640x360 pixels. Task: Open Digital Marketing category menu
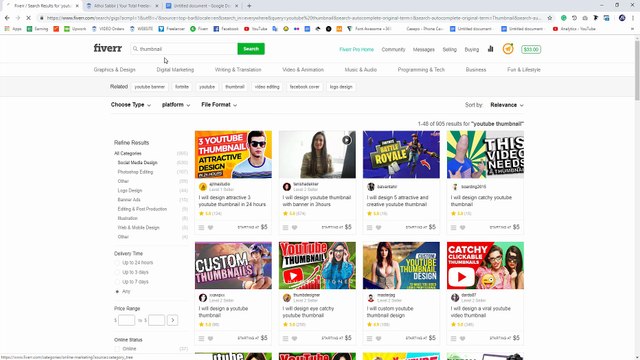tap(175, 70)
